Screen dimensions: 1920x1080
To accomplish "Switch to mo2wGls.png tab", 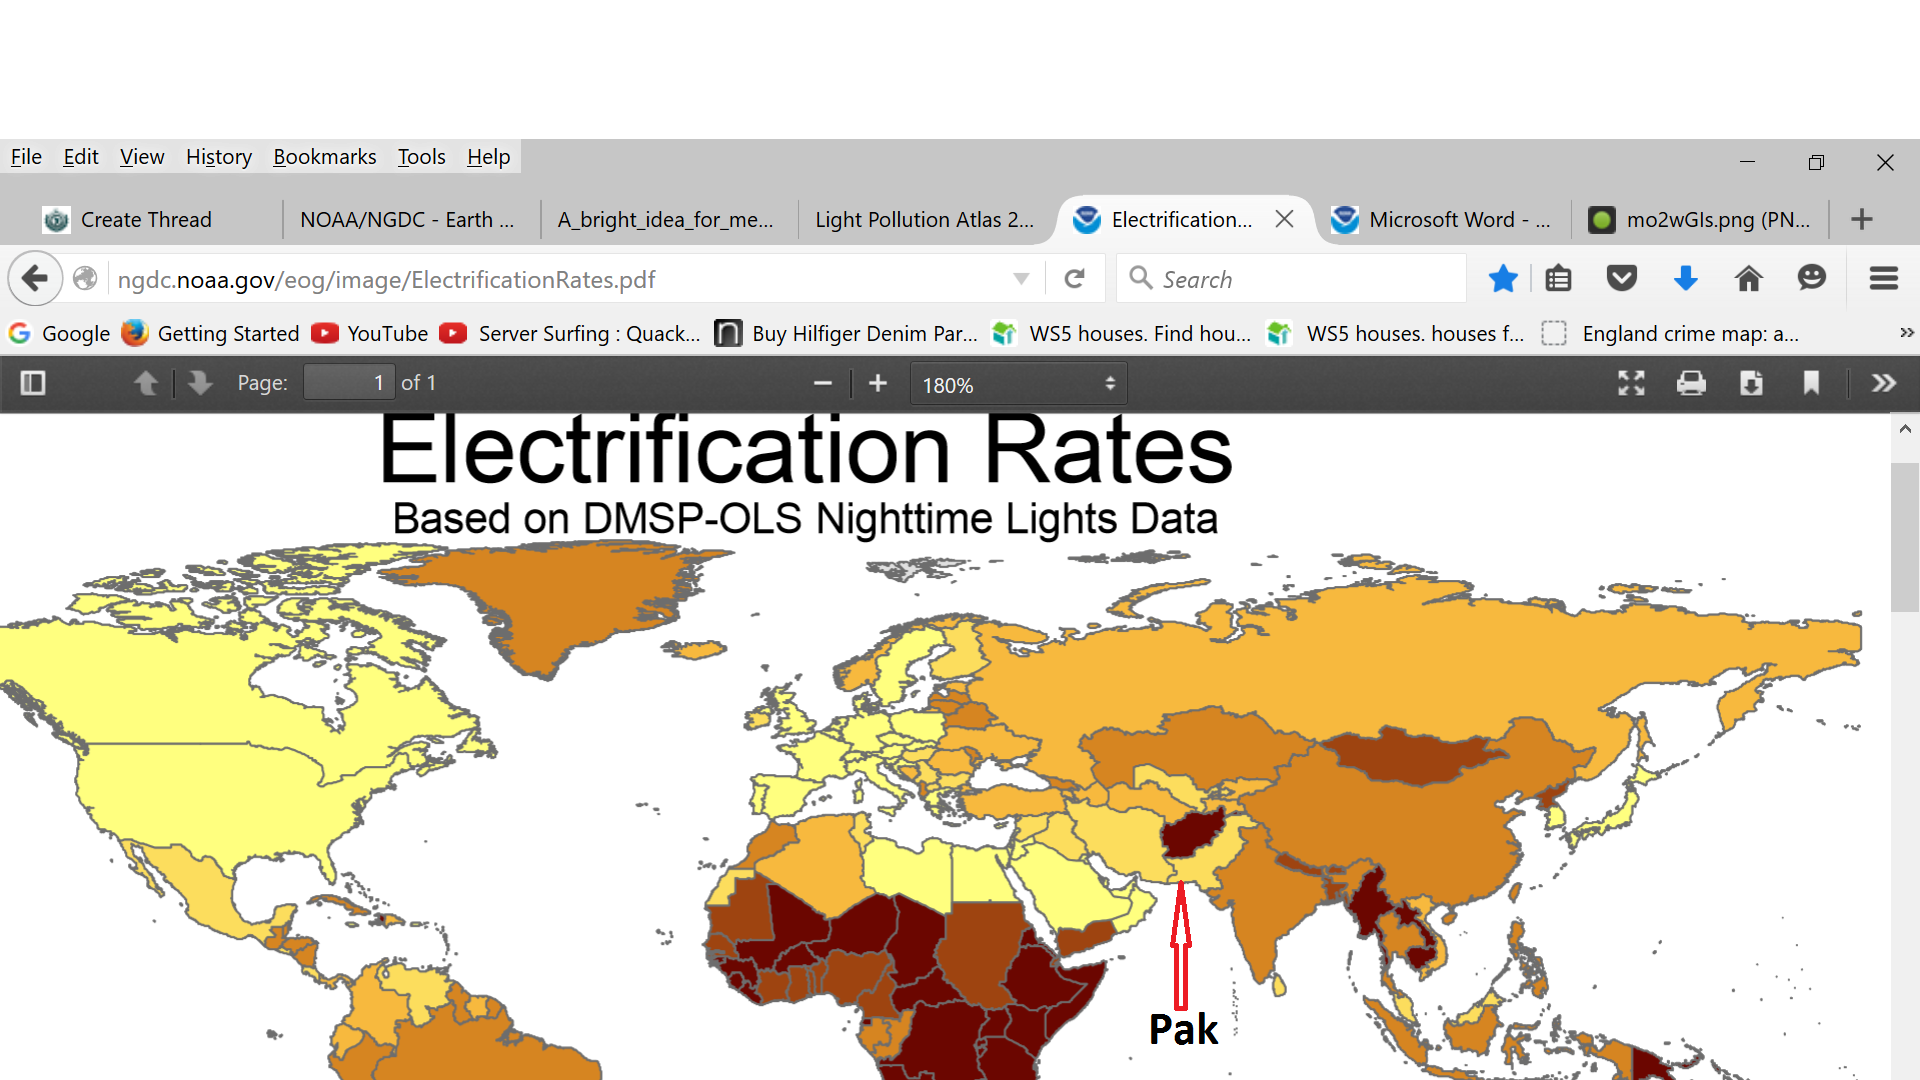I will 1700,219.
